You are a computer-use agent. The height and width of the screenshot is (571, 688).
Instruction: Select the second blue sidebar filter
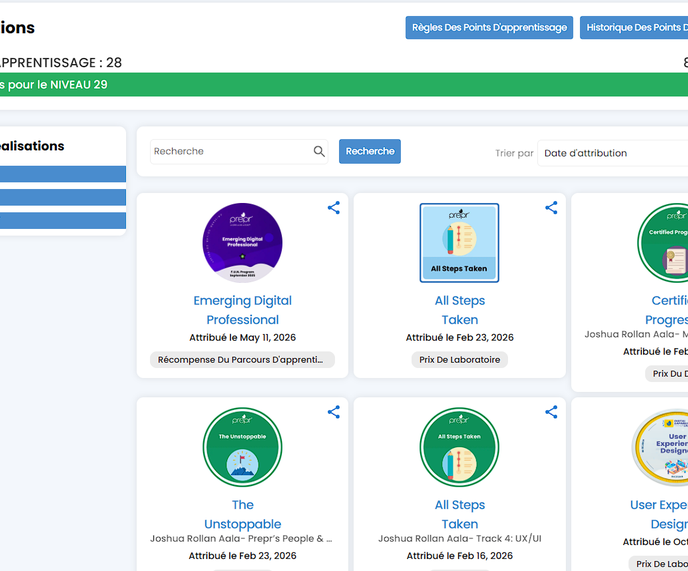(63, 197)
